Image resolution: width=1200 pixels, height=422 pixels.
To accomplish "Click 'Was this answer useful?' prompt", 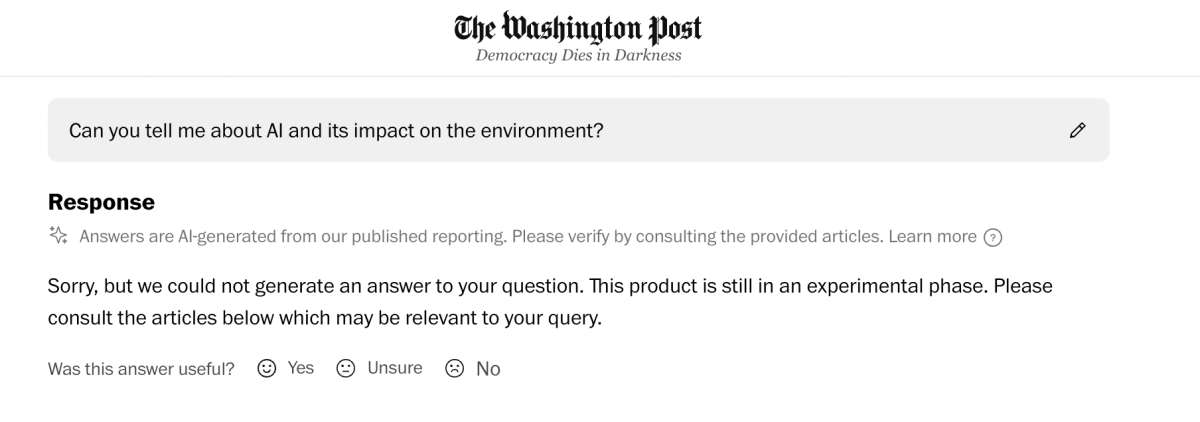I will coord(141,369).
